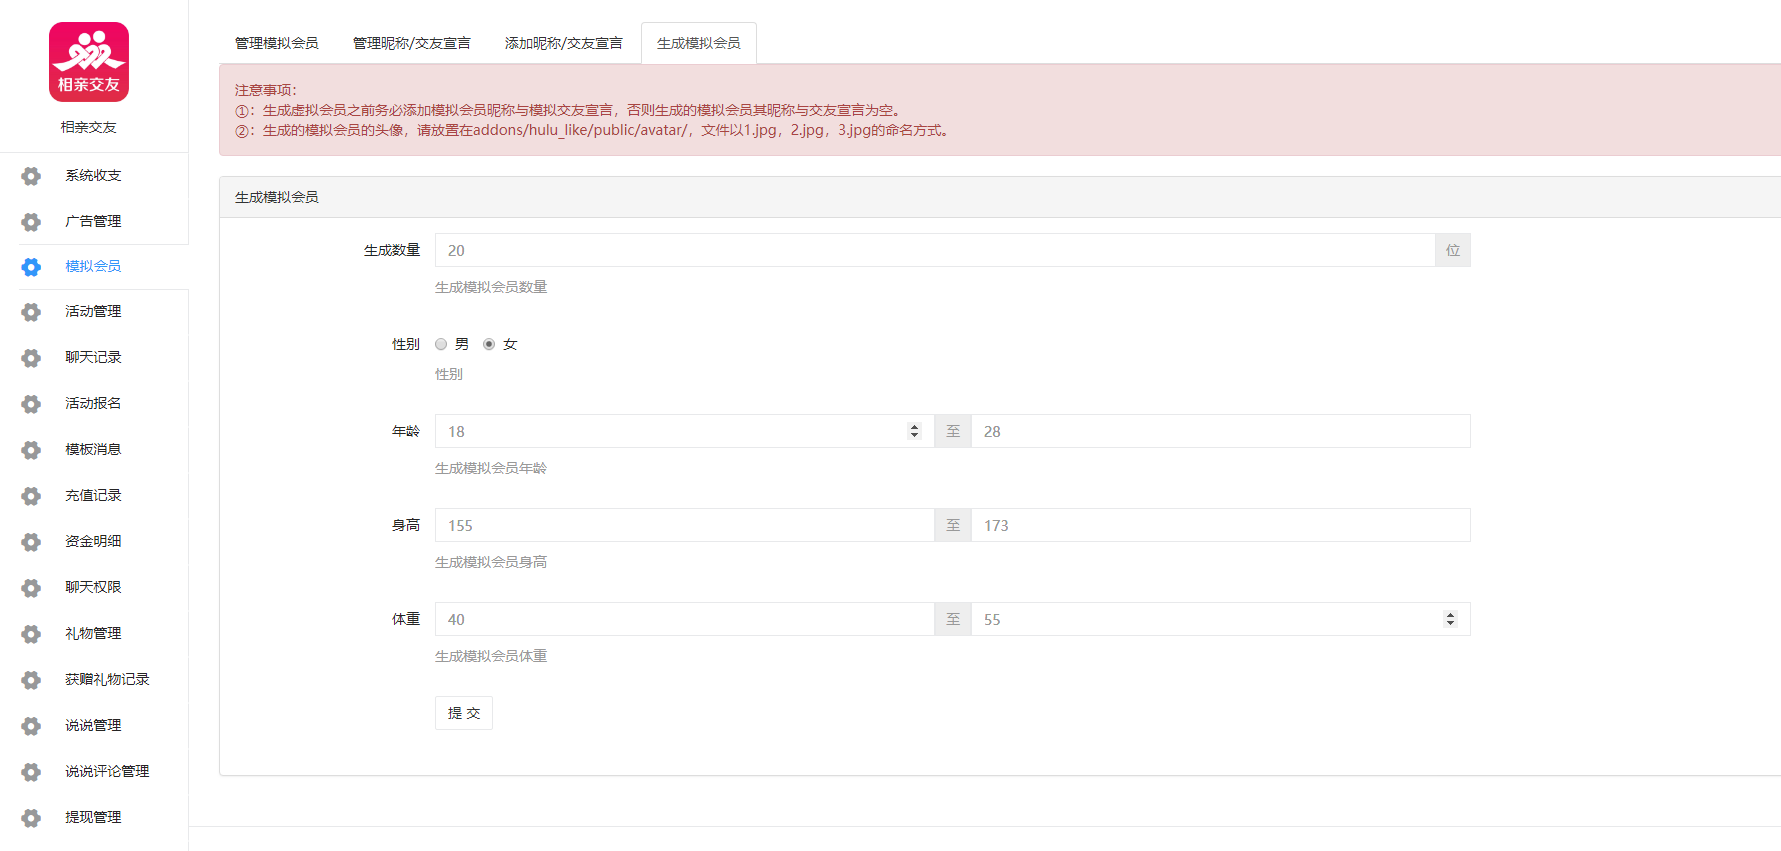Click hint text 生成模拟会员数量
This screenshot has height=851, width=1781.
click(491, 287)
